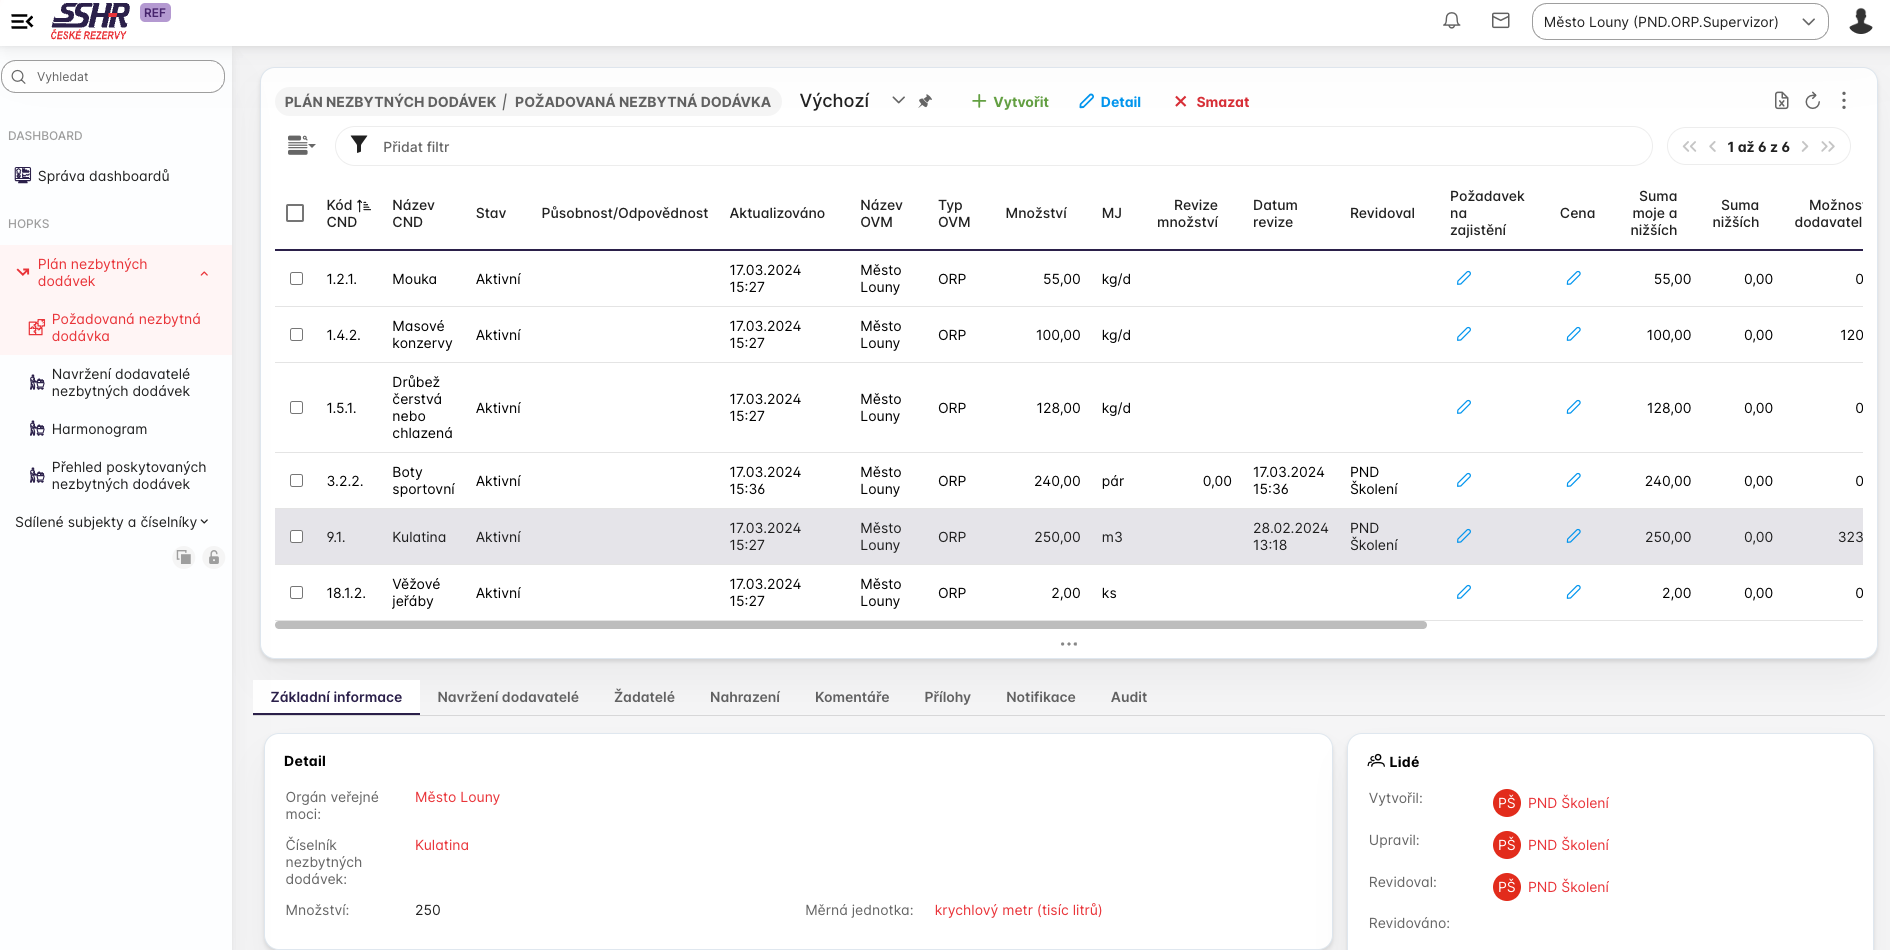Select the Mouka row checkbox
Image resolution: width=1890 pixels, height=950 pixels.
click(296, 279)
